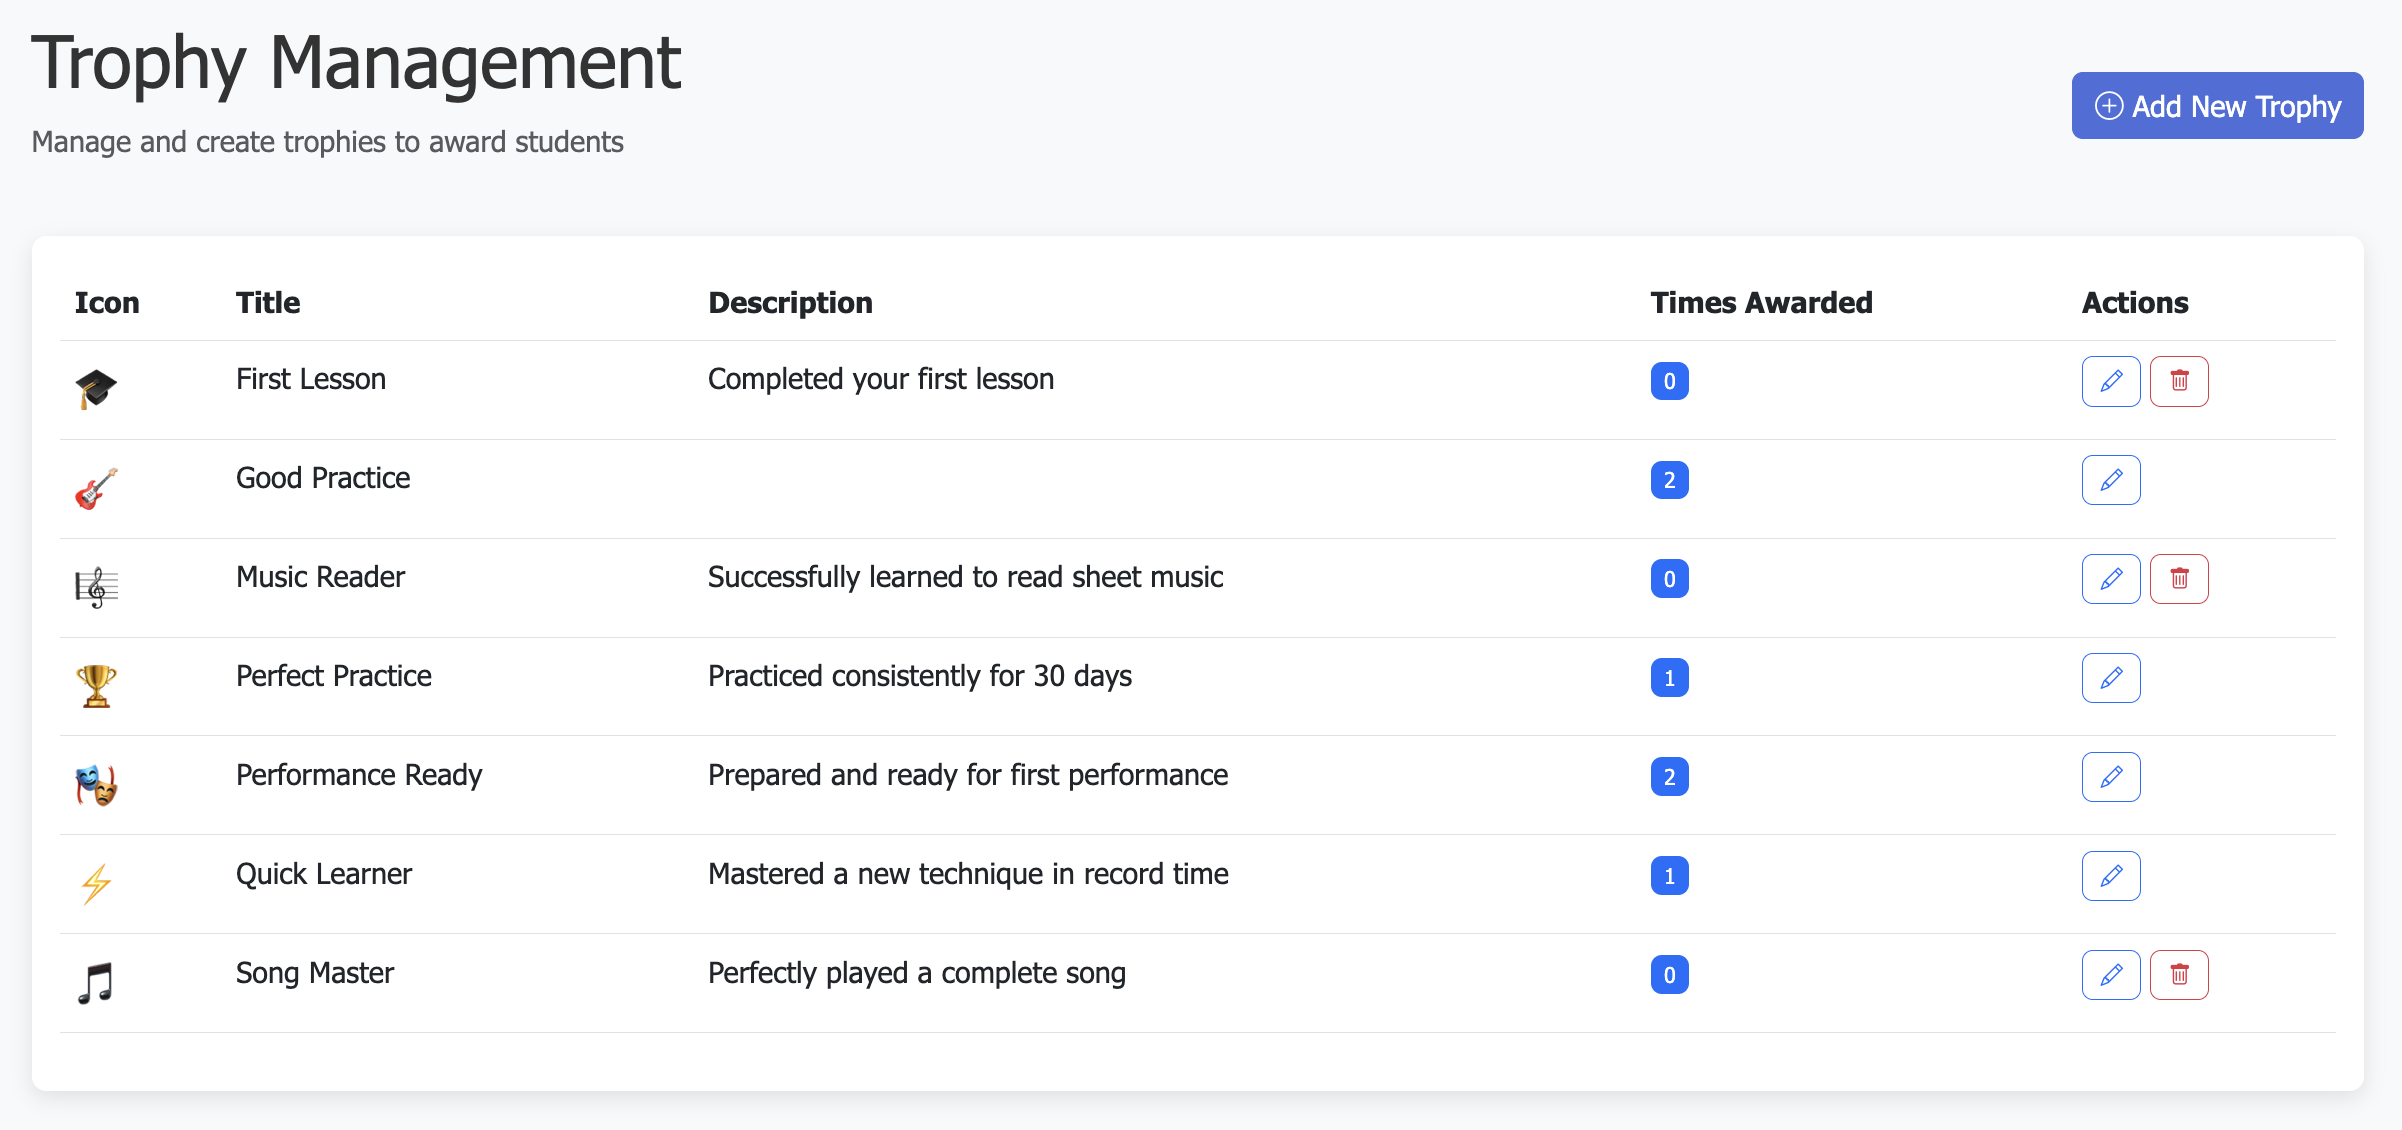Remove the Song Master trophy
The width and height of the screenshot is (2402, 1130).
(x=2178, y=975)
